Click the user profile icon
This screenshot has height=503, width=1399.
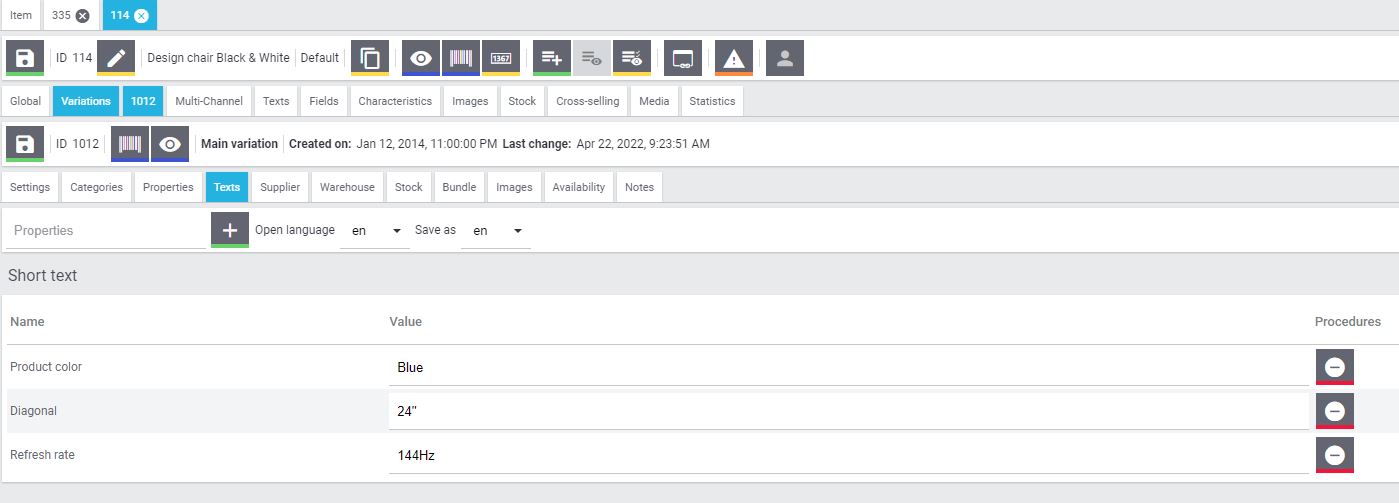[x=785, y=58]
